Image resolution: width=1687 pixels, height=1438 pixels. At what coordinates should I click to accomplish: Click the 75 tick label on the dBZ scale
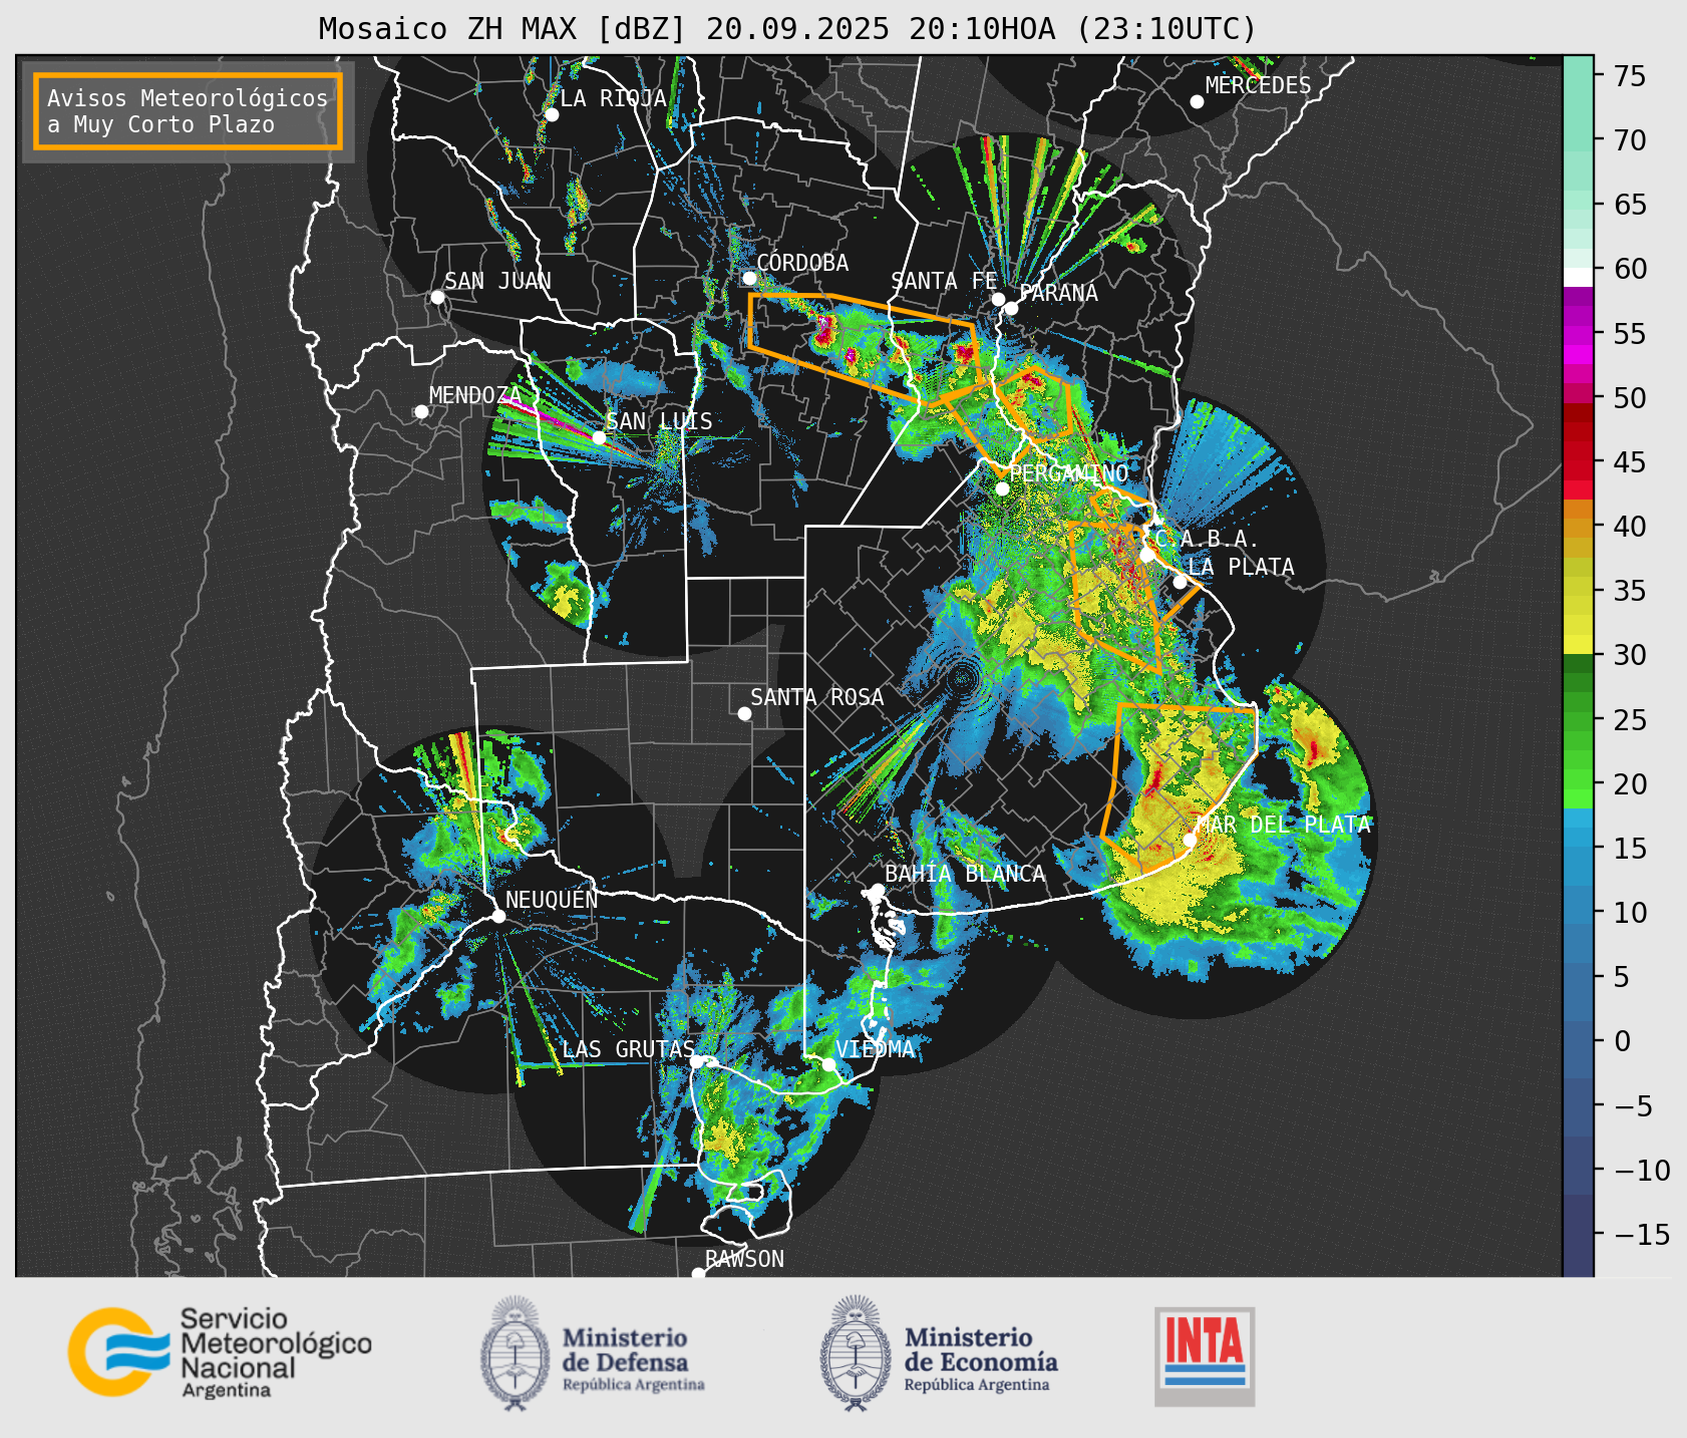(1630, 76)
